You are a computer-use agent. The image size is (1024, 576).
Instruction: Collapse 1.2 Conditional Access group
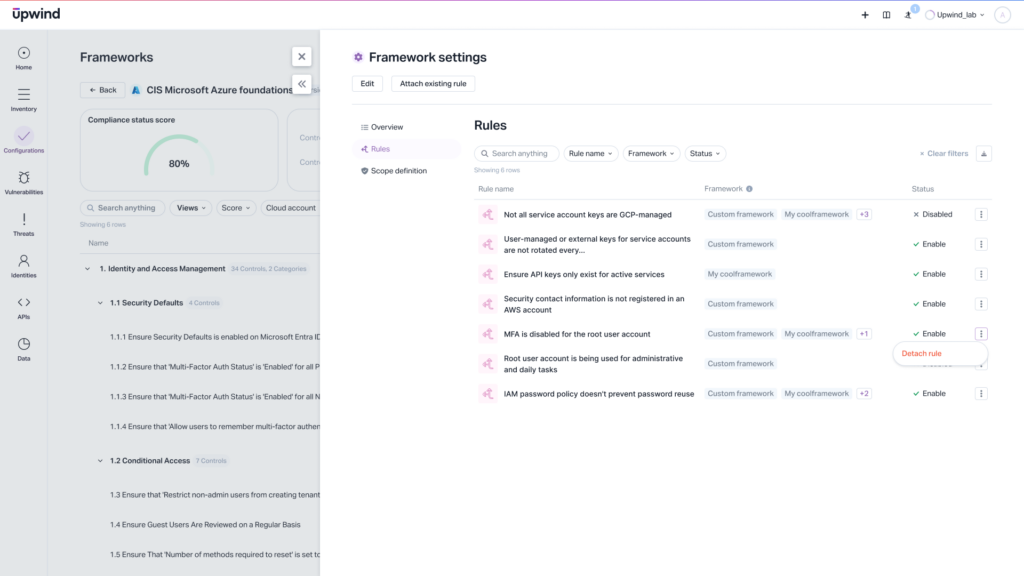pos(101,460)
